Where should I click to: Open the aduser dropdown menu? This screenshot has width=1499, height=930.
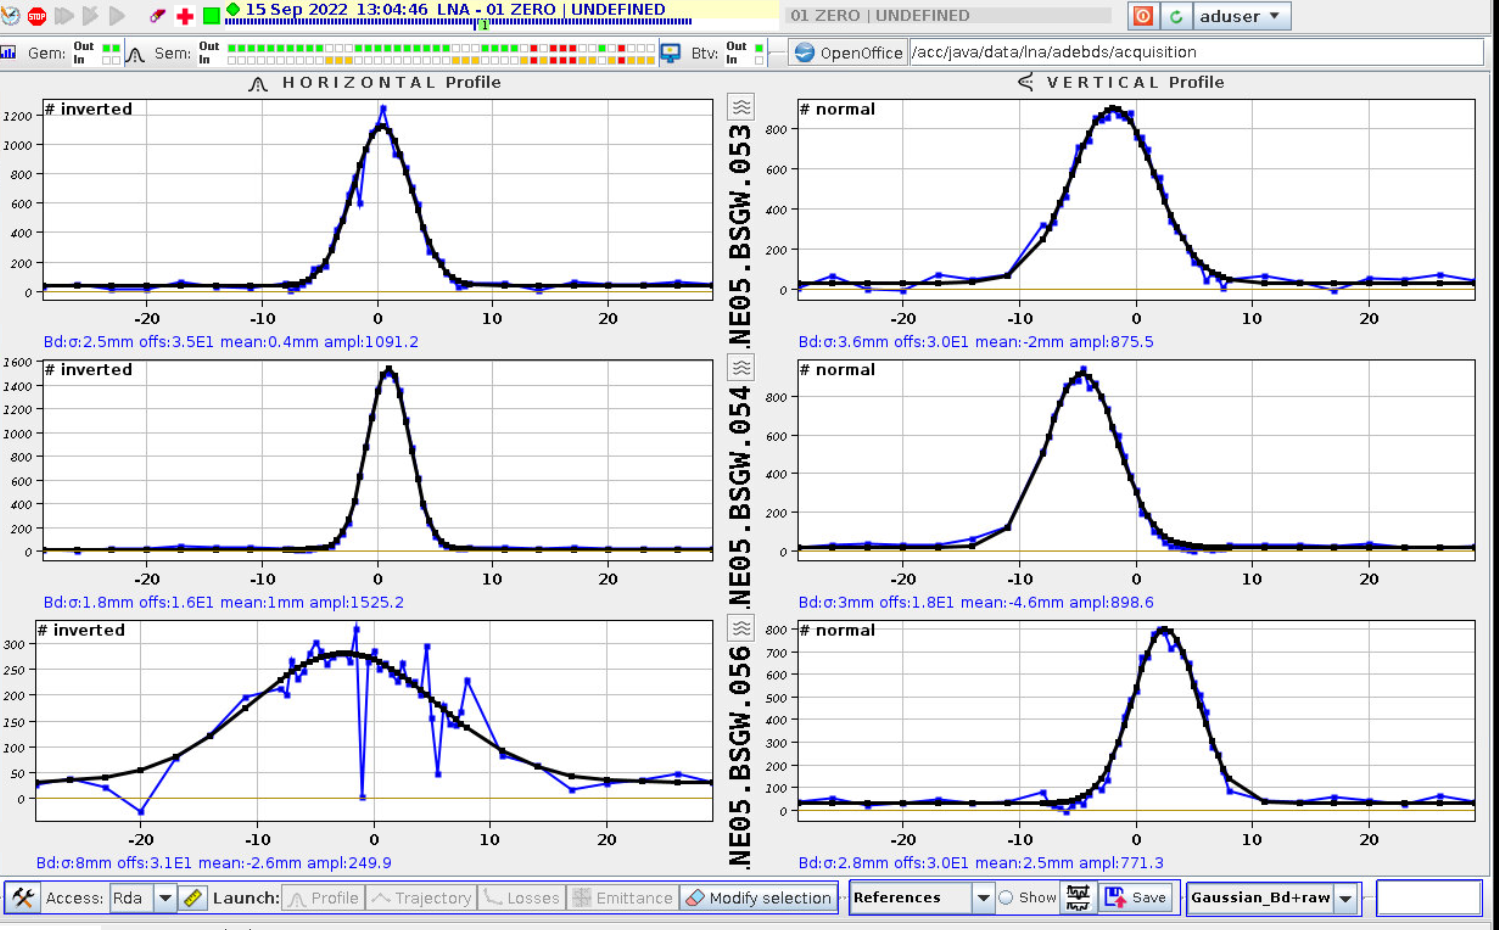(1243, 16)
